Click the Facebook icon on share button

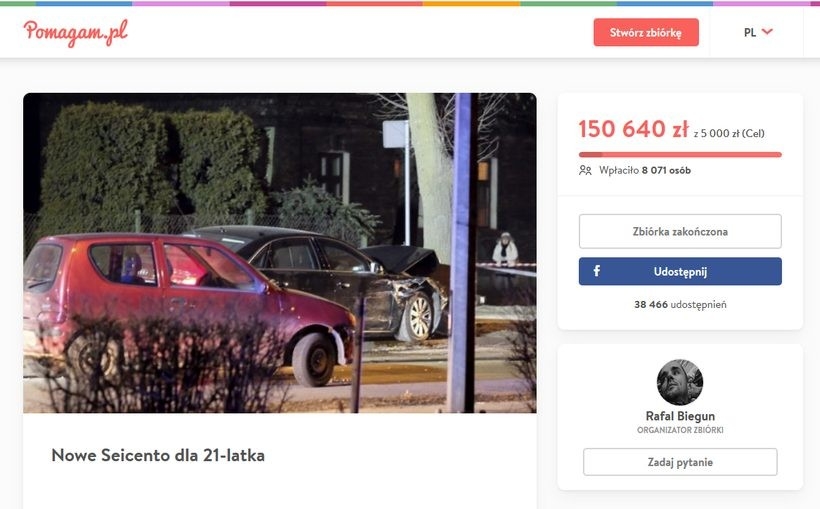point(596,271)
